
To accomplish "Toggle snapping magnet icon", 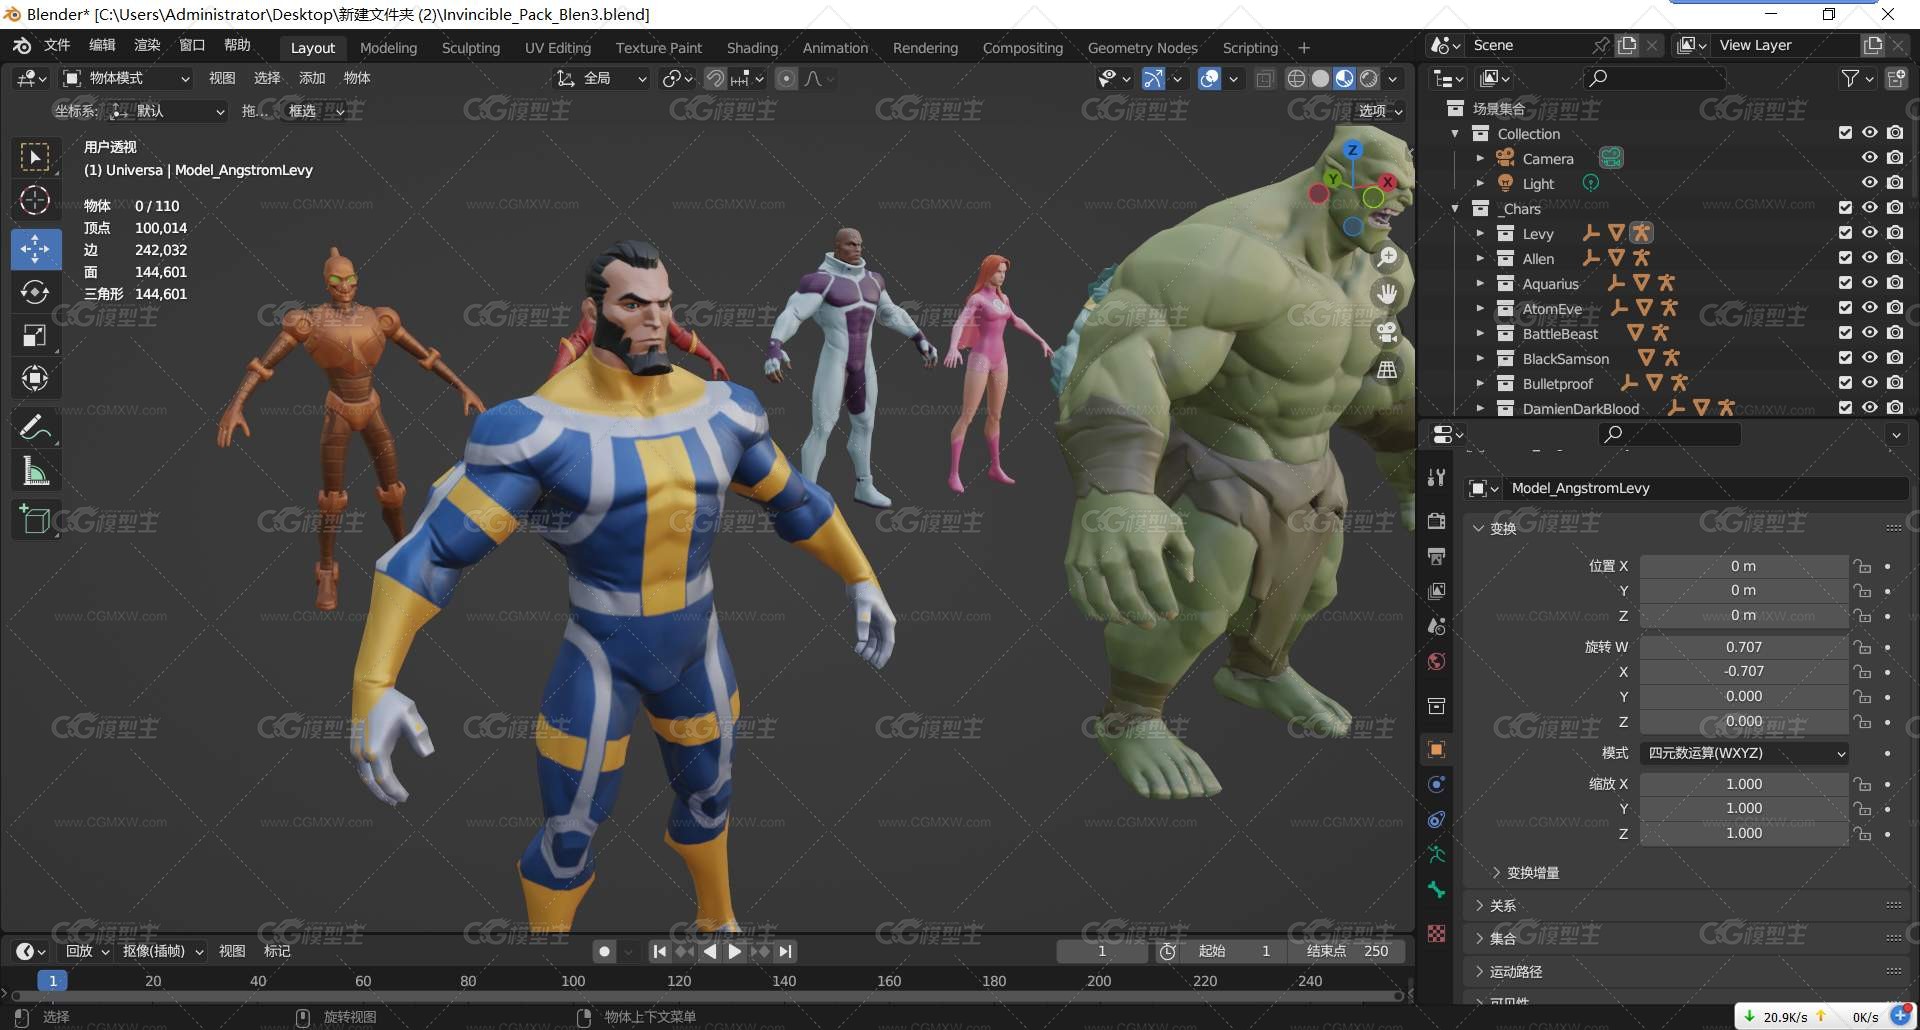I will (715, 79).
